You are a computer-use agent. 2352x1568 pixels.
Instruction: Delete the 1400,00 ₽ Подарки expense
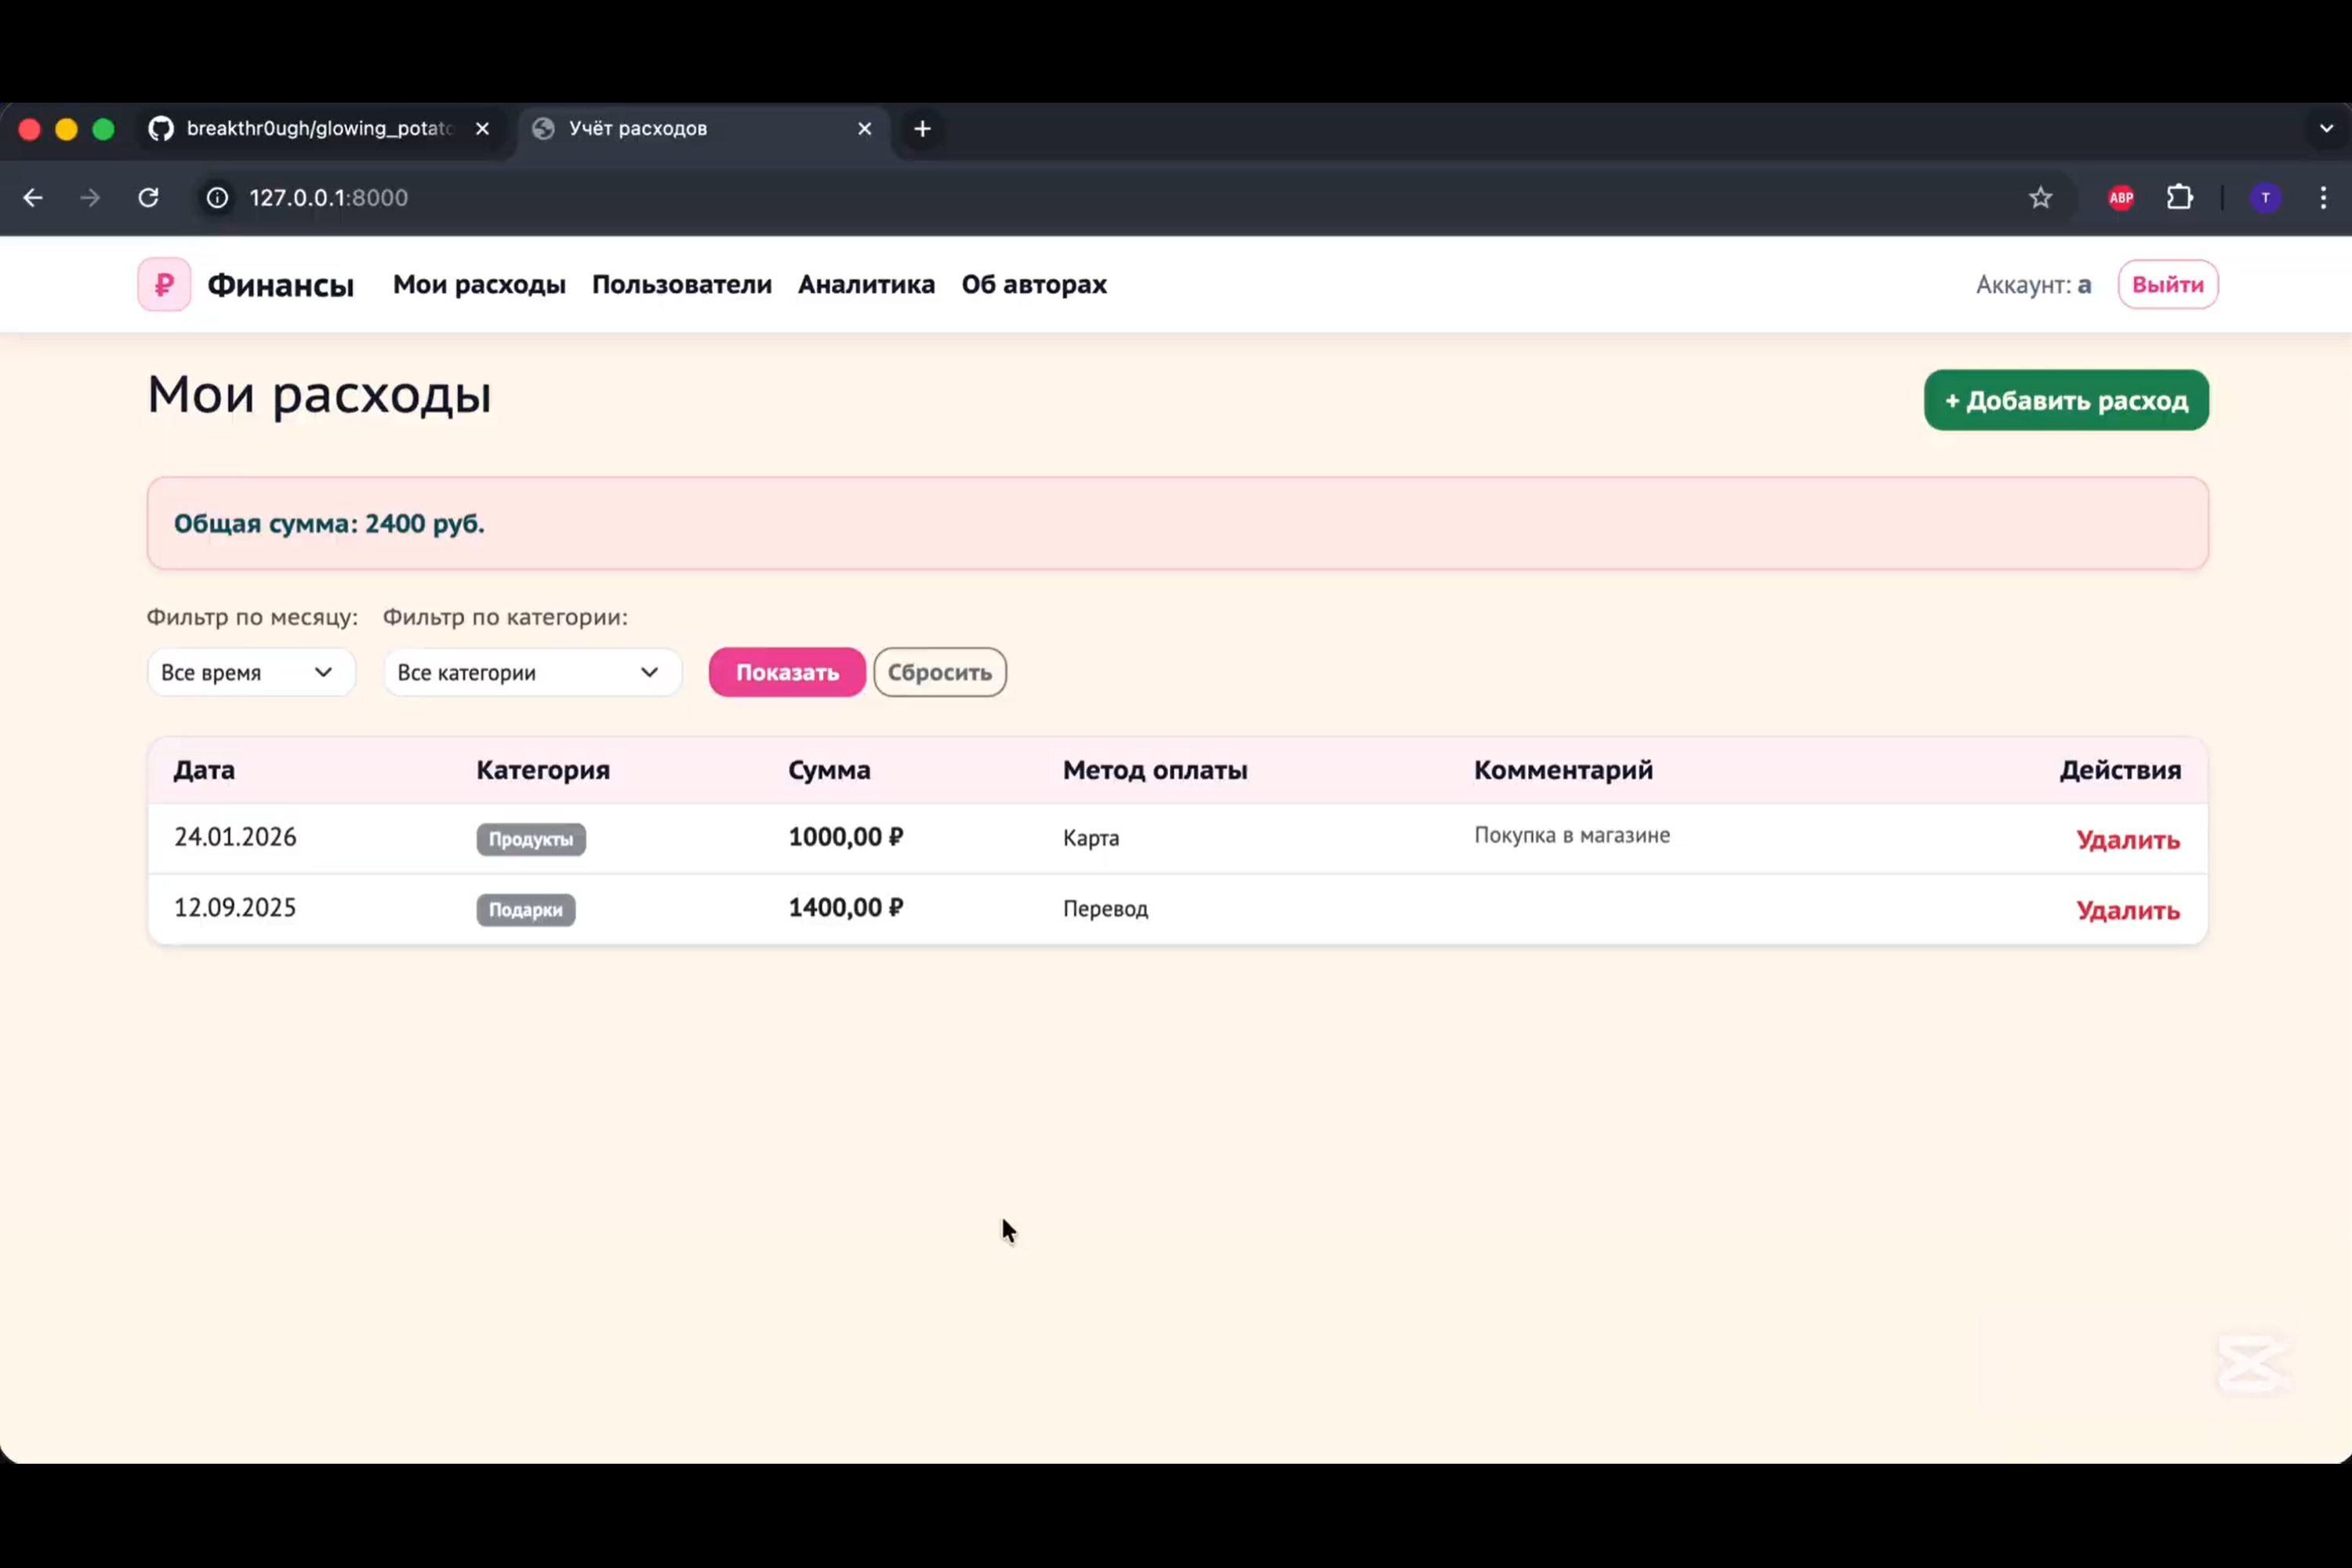coord(2127,911)
